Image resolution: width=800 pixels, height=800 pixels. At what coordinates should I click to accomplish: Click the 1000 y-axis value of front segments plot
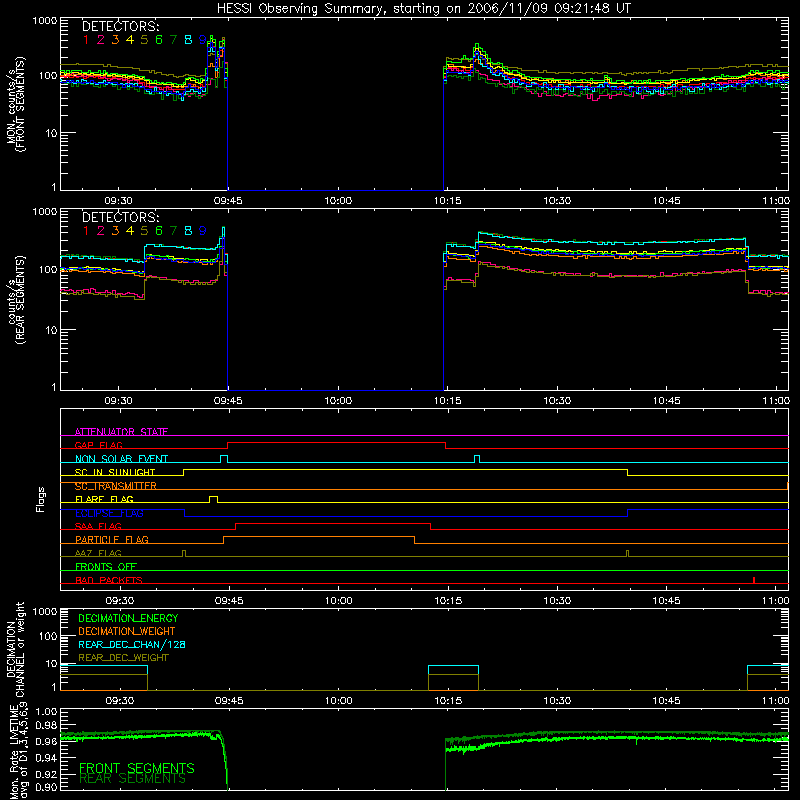45,20
